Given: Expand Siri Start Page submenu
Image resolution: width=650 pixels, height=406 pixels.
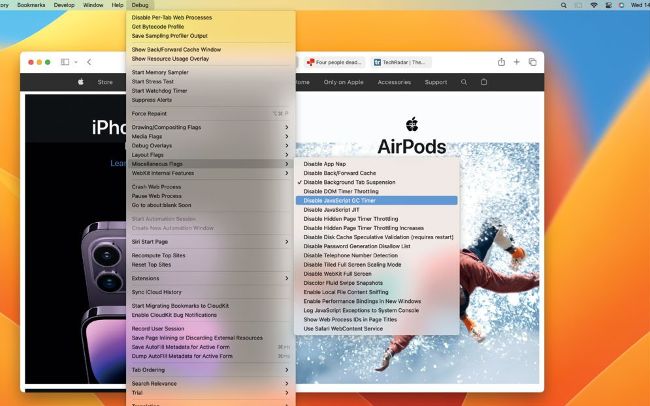Looking at the screenshot, I should coord(211,241).
